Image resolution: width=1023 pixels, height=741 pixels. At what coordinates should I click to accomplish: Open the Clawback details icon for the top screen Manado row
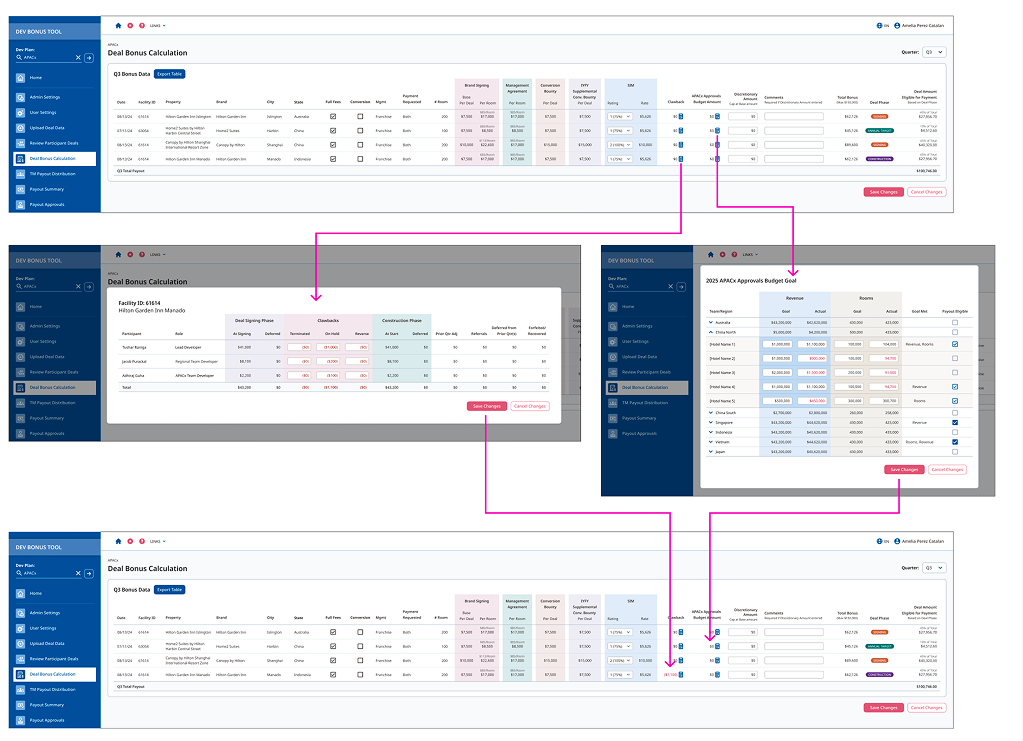[680, 159]
